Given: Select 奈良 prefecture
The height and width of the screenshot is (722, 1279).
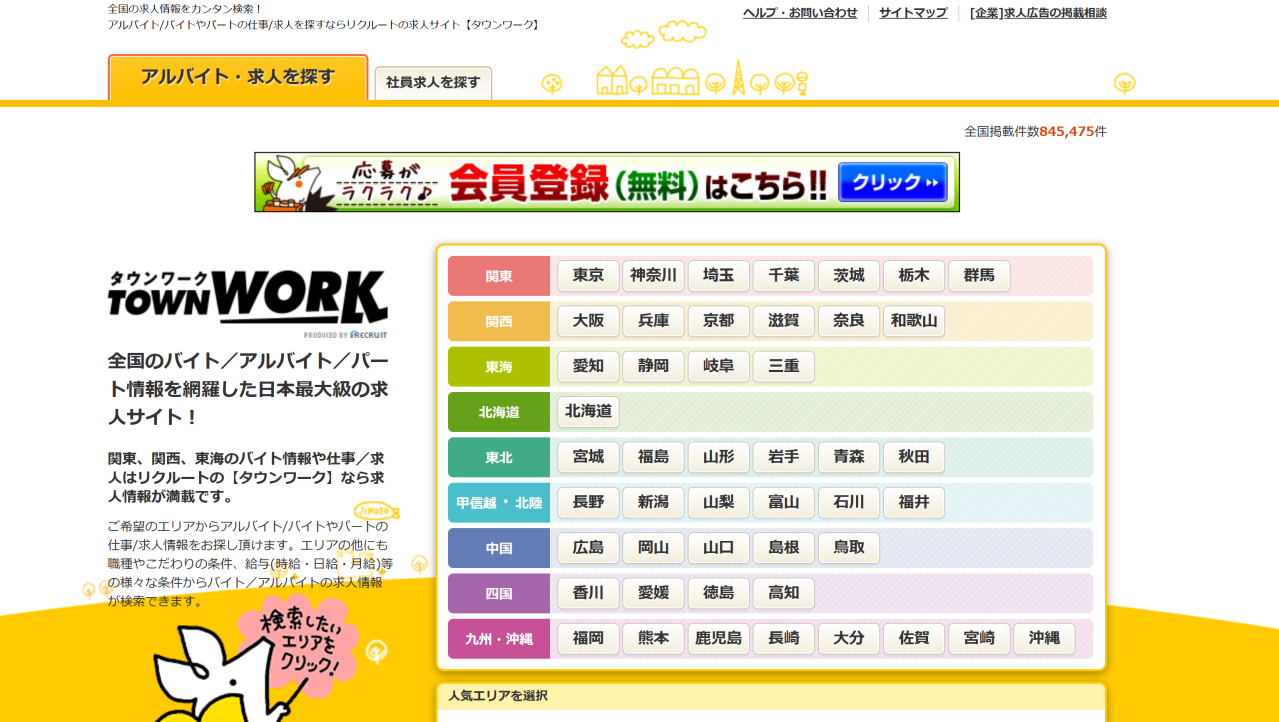Looking at the screenshot, I should click(849, 321).
